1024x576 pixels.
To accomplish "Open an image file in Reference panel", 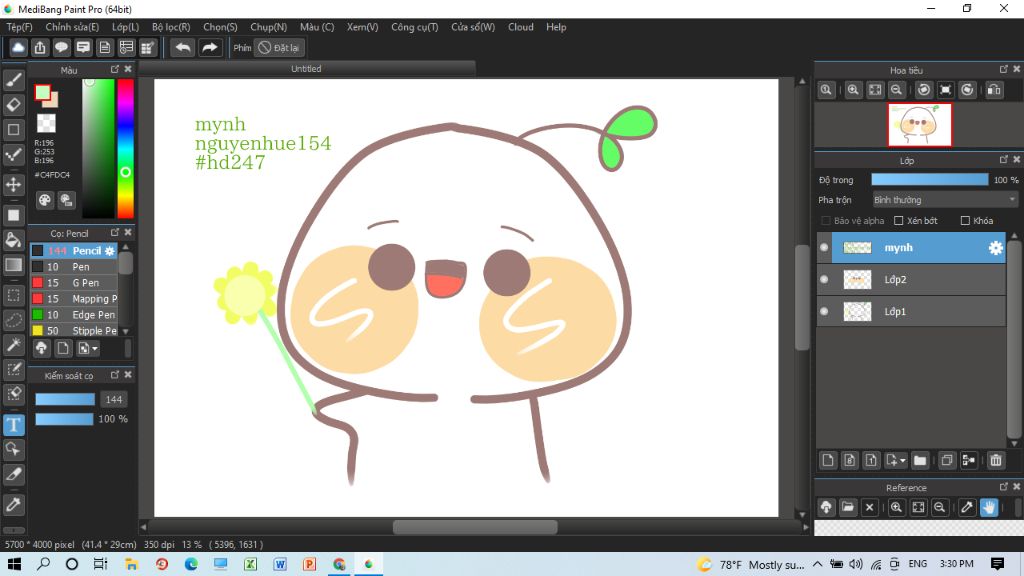I will point(848,507).
